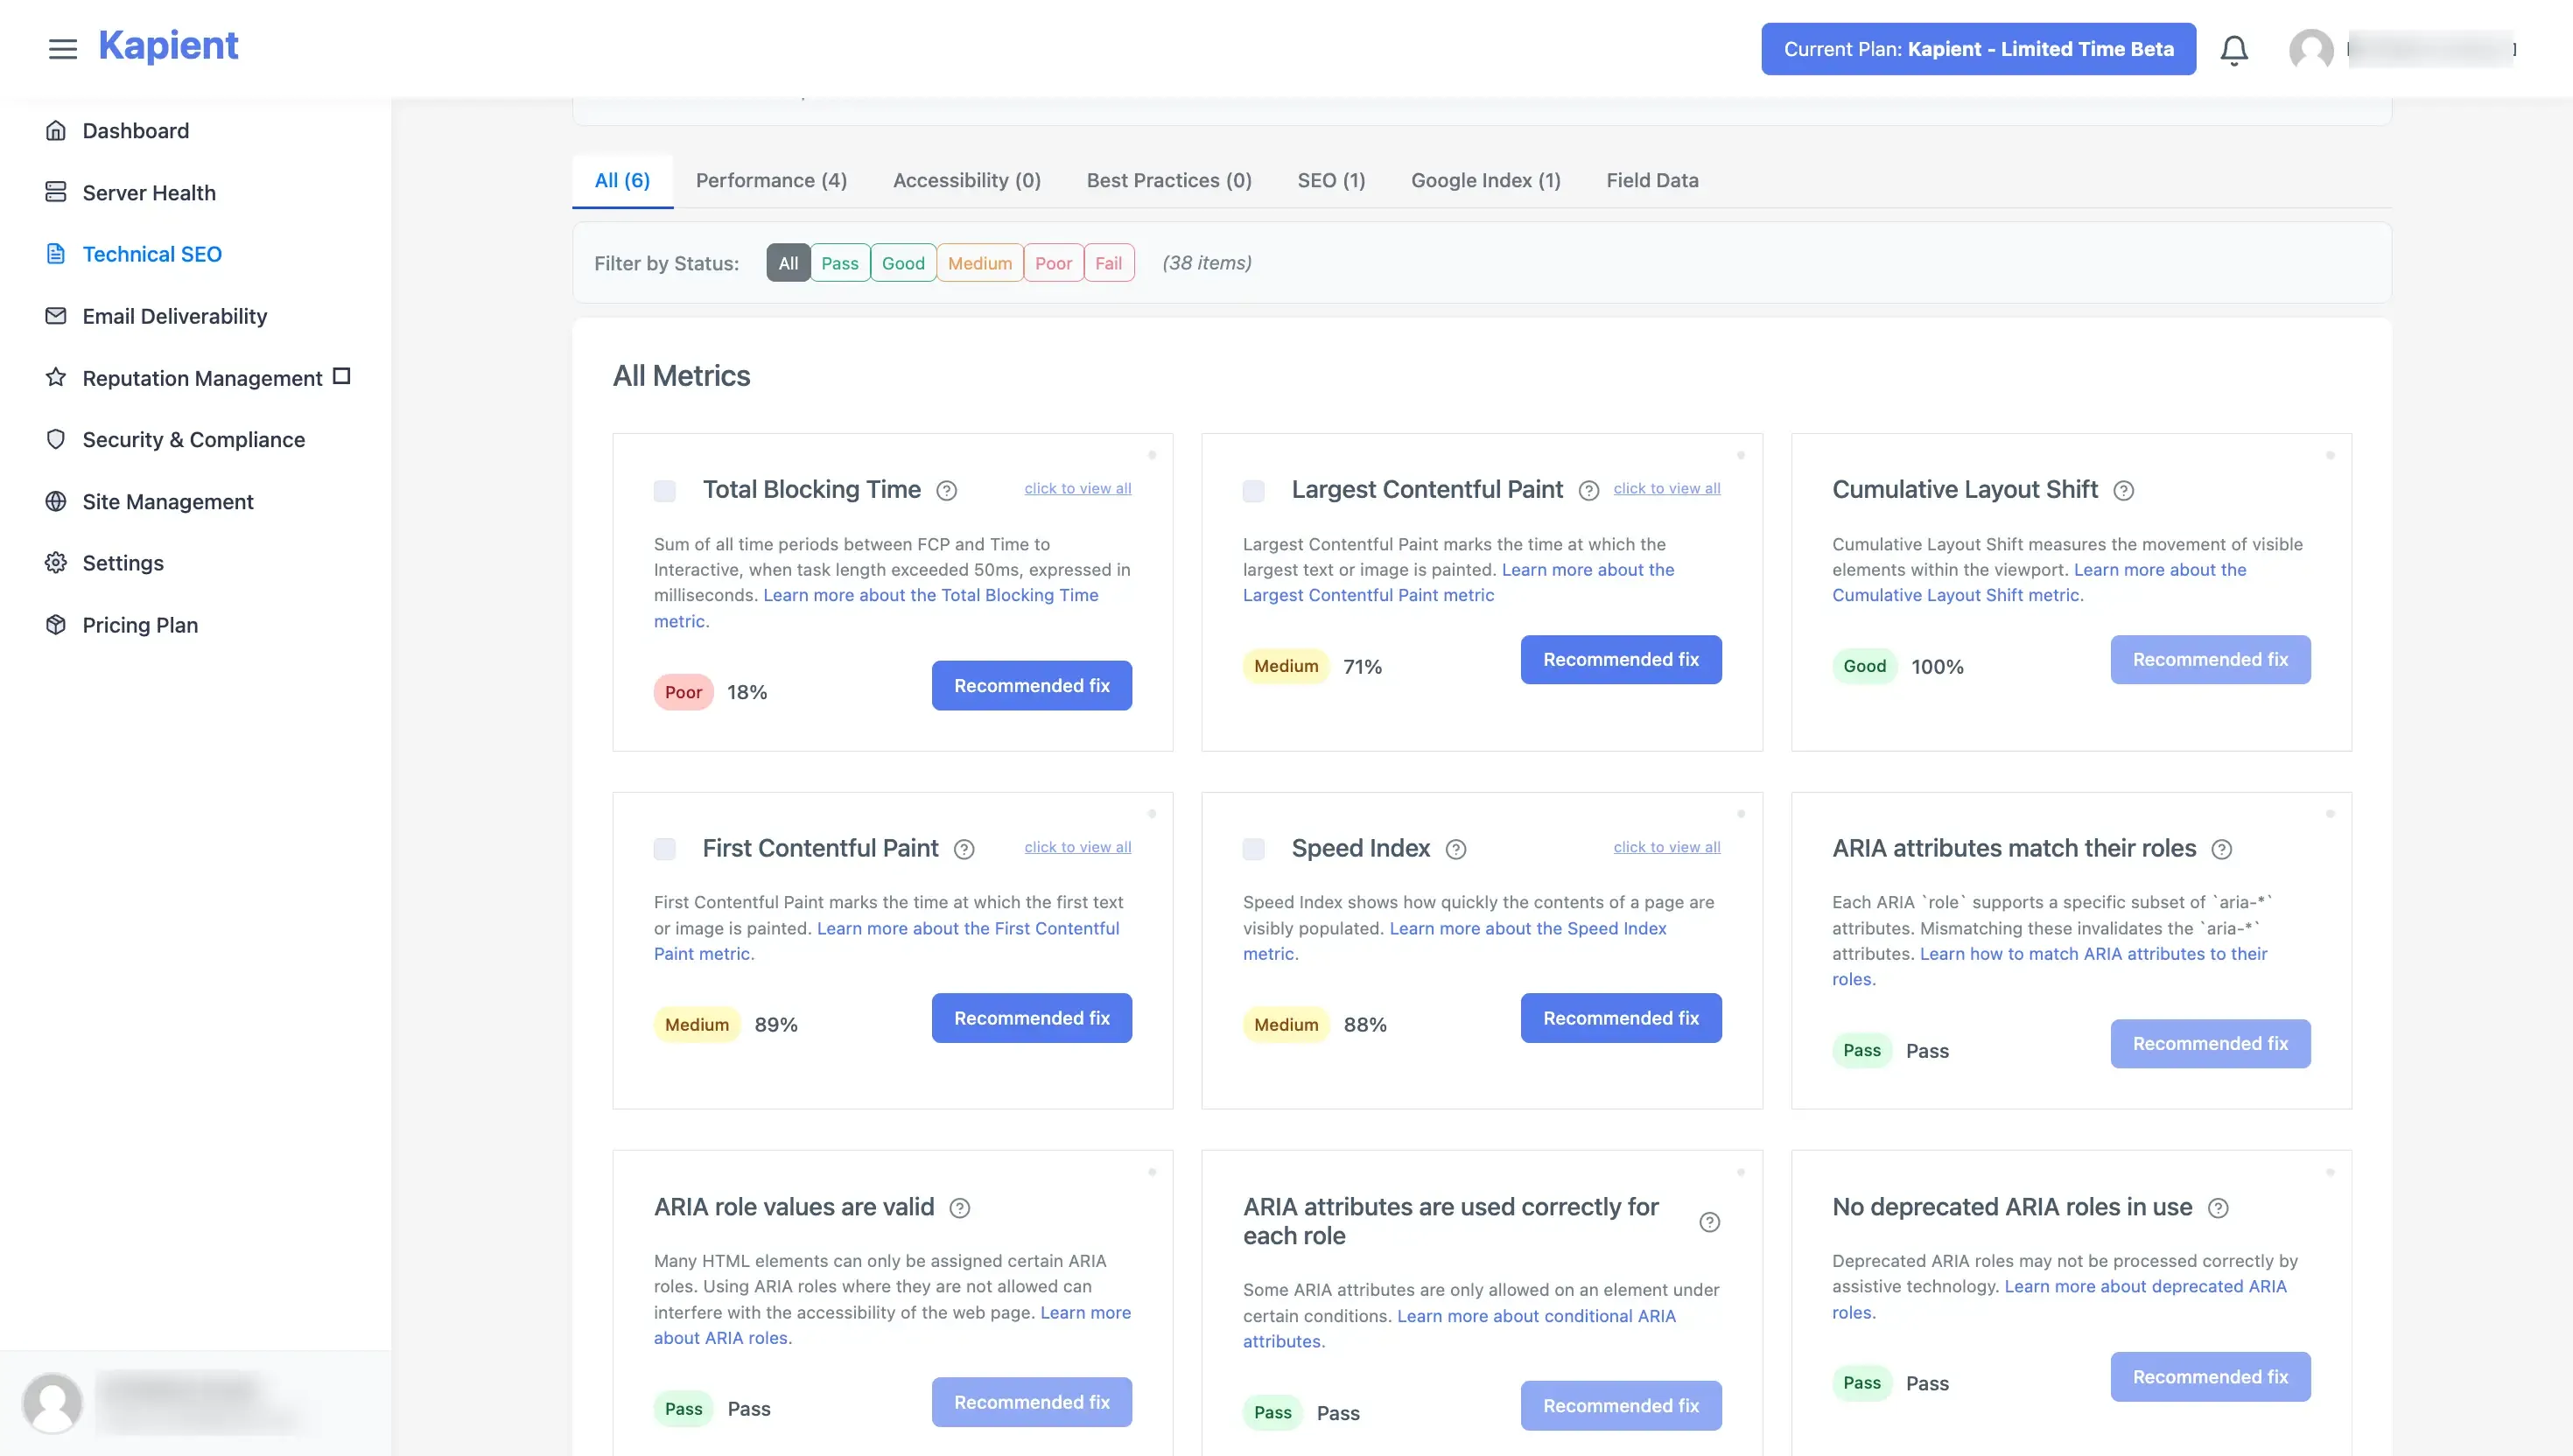
Task: Click the Security & Compliance shield icon
Action: 56,439
